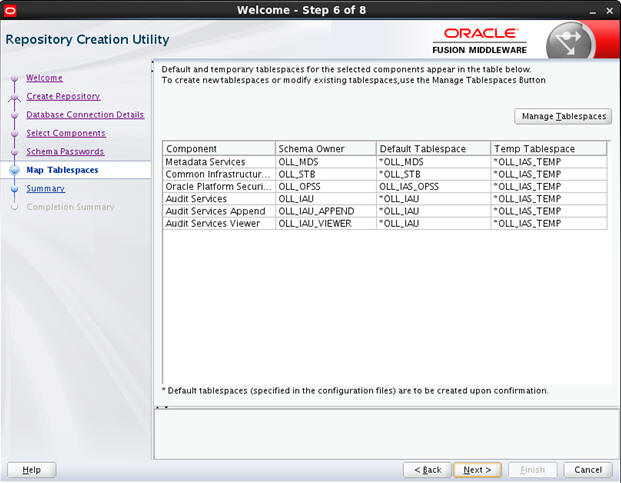The width and height of the screenshot is (621, 483).
Task: Select the Map Tablespaces step
Action: coord(62,170)
